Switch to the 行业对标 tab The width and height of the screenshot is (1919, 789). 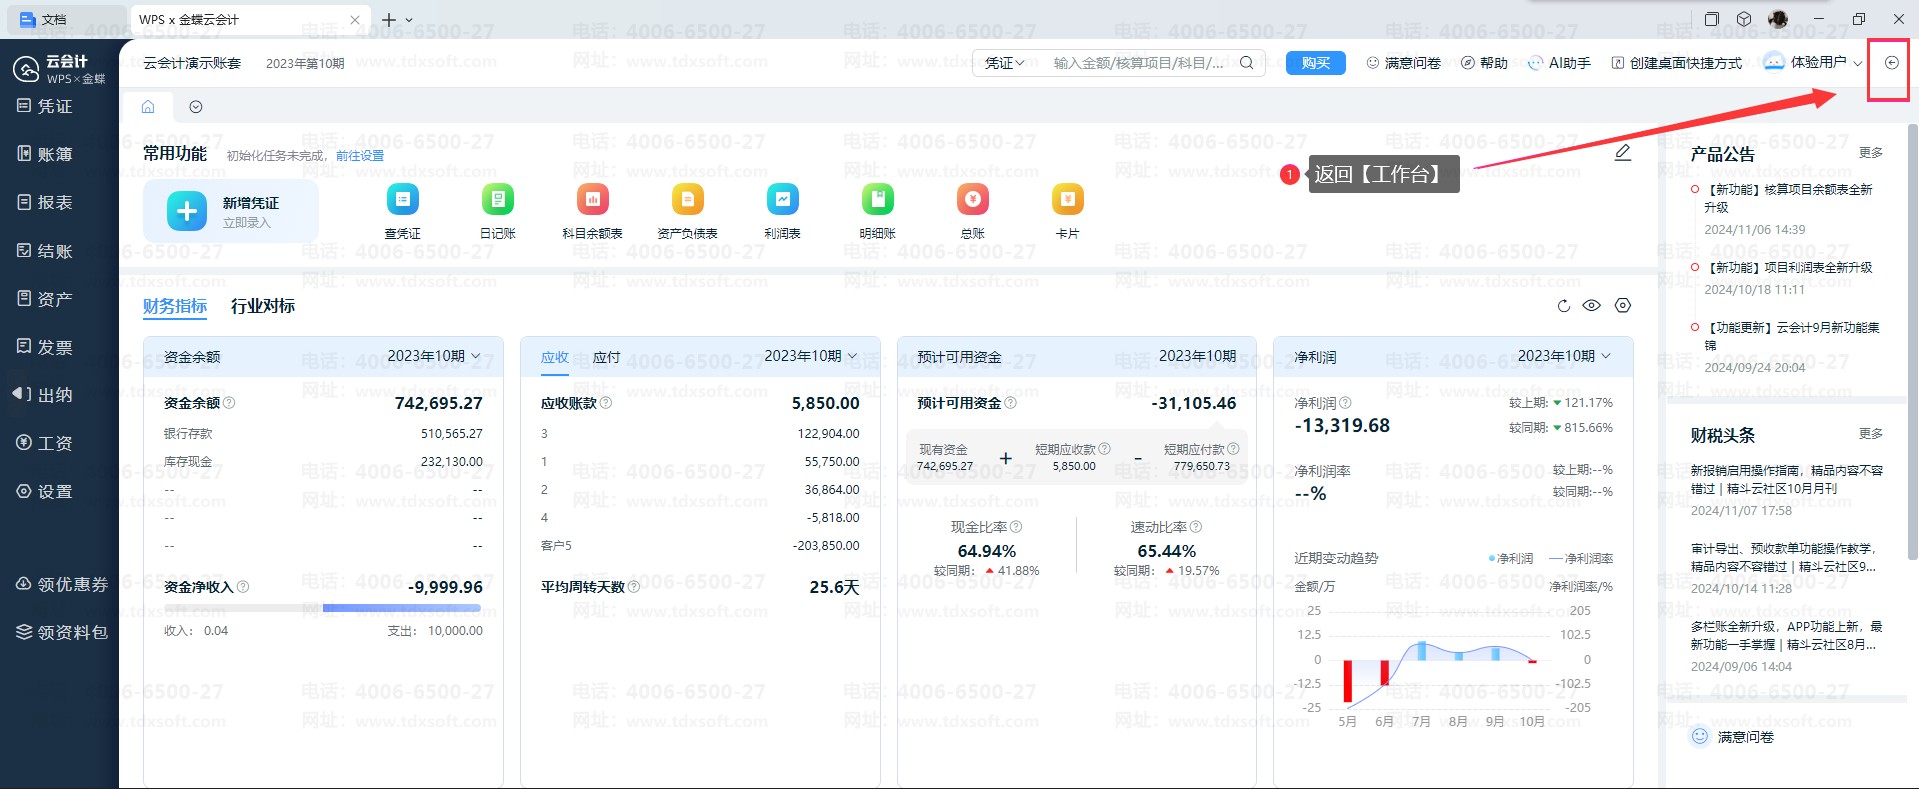tap(263, 306)
